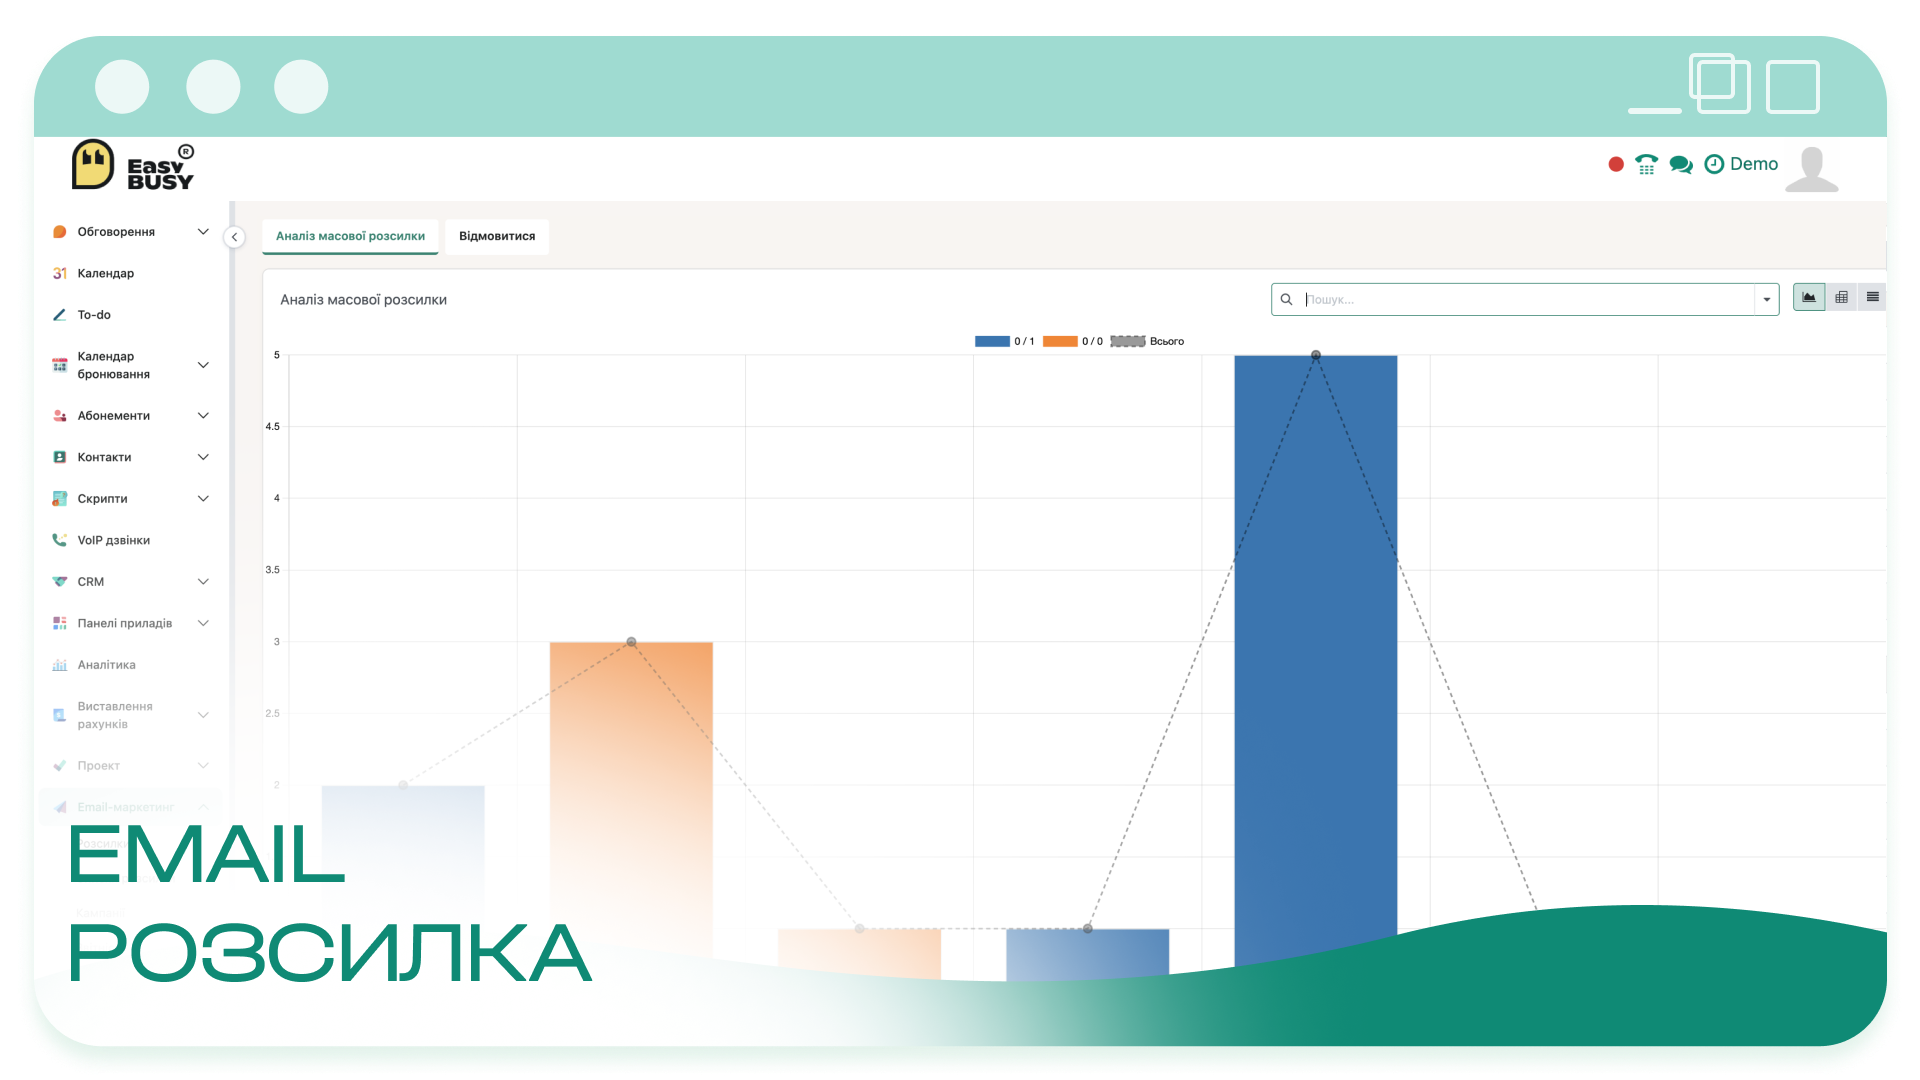Viewport: 1920px width, 1080px height.
Task: Click the line point atop the blue bar
Action: pos(1316,355)
